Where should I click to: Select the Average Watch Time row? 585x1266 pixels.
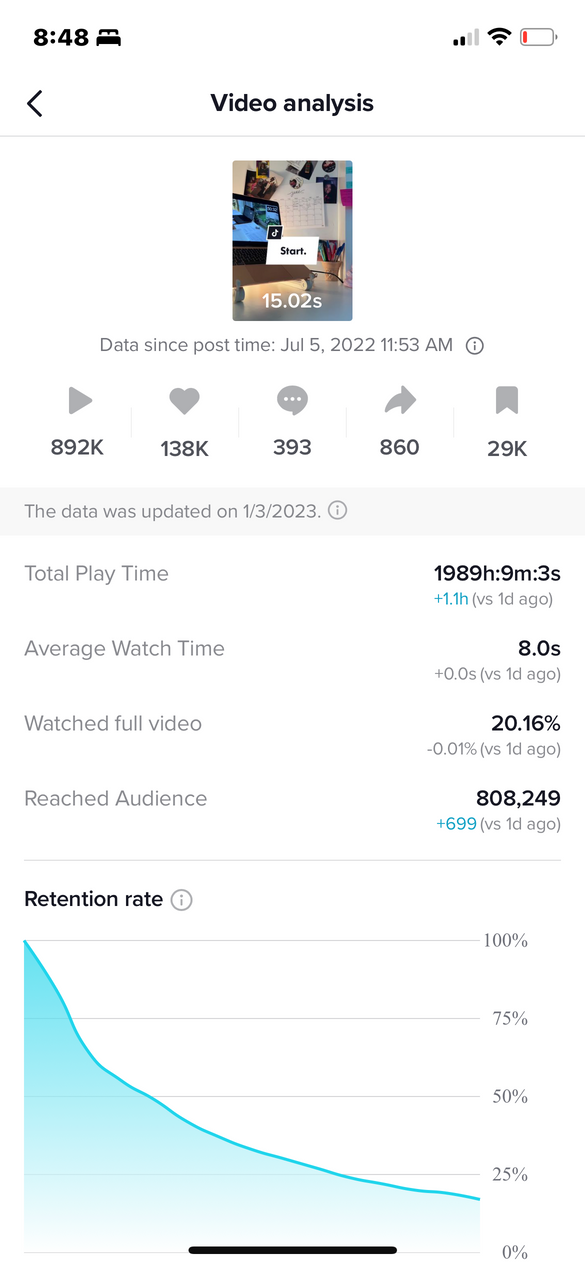292,660
